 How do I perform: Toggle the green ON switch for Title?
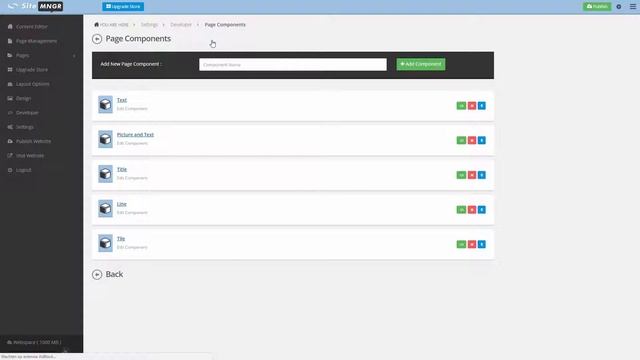[461, 175]
